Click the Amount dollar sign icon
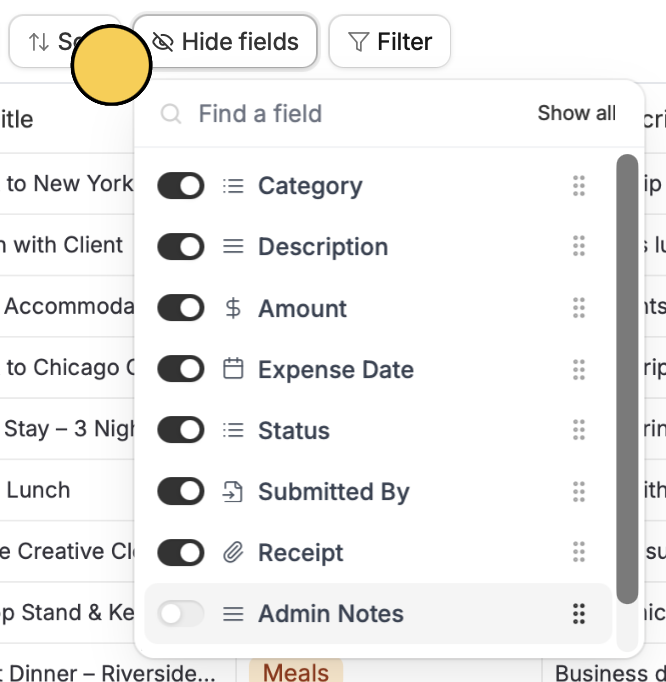 pos(233,308)
